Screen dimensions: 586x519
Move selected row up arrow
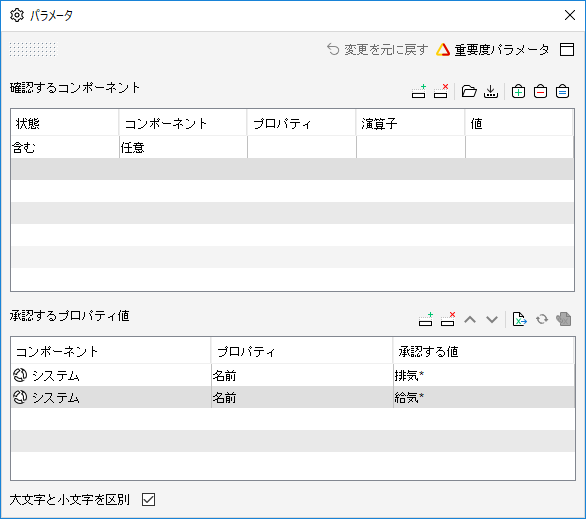click(x=470, y=319)
